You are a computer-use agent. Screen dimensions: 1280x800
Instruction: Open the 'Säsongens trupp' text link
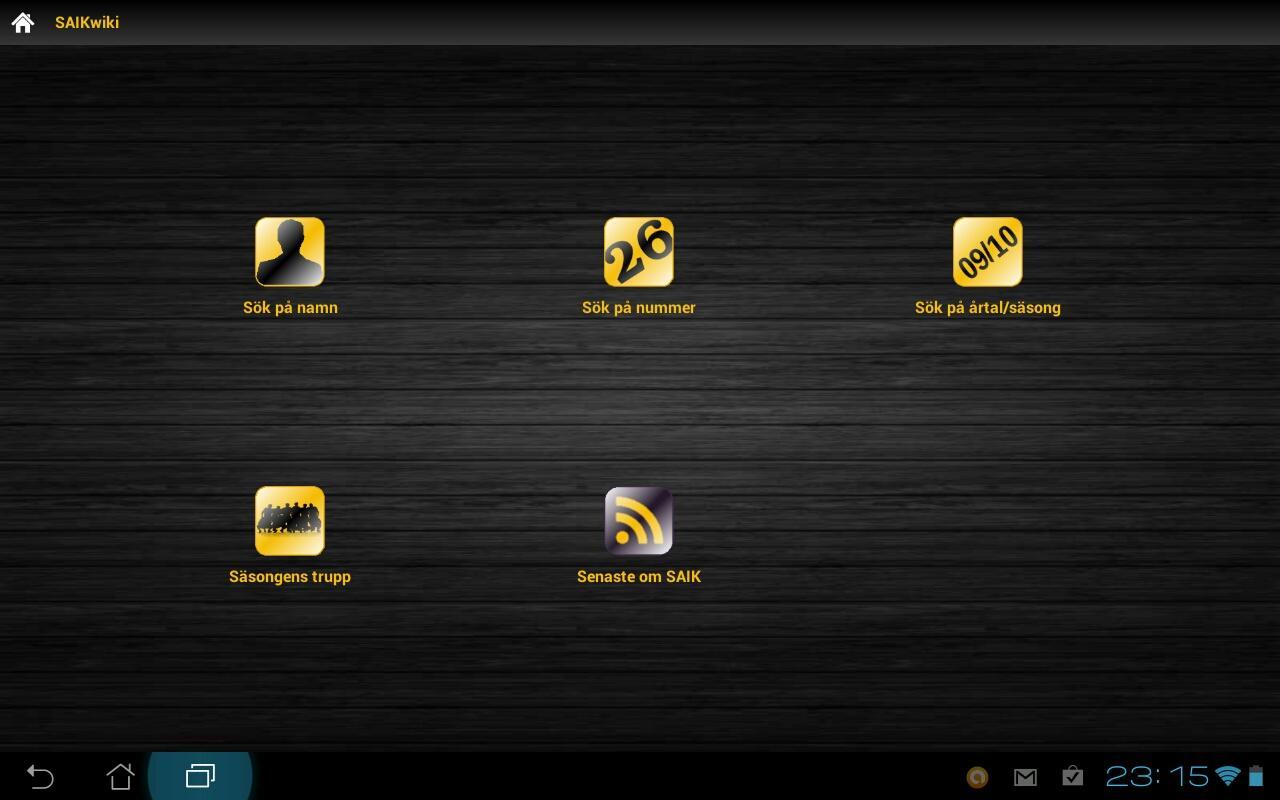(290, 577)
